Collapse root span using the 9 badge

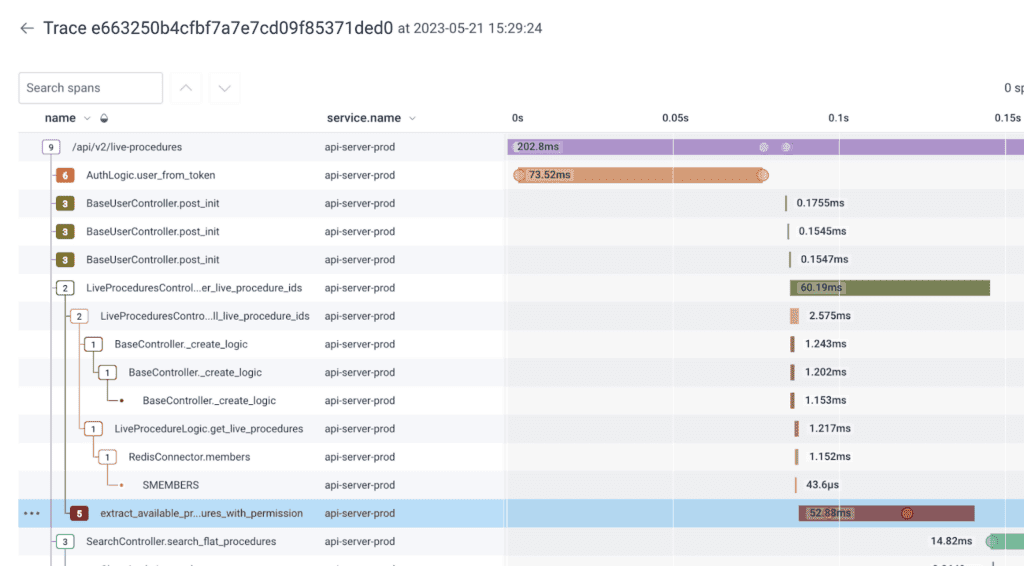(51, 147)
